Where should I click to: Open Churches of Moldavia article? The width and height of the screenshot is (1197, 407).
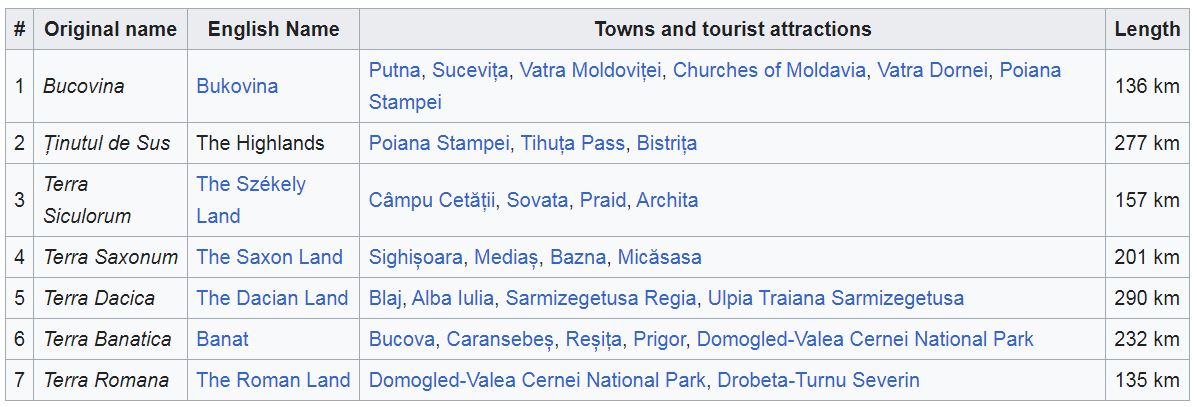click(769, 70)
